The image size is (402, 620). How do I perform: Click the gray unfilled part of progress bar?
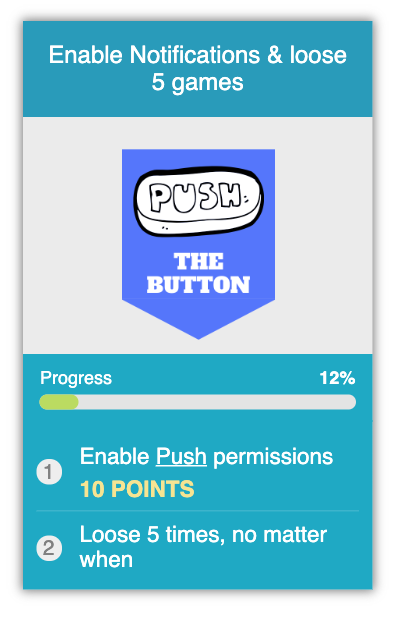(x=217, y=402)
